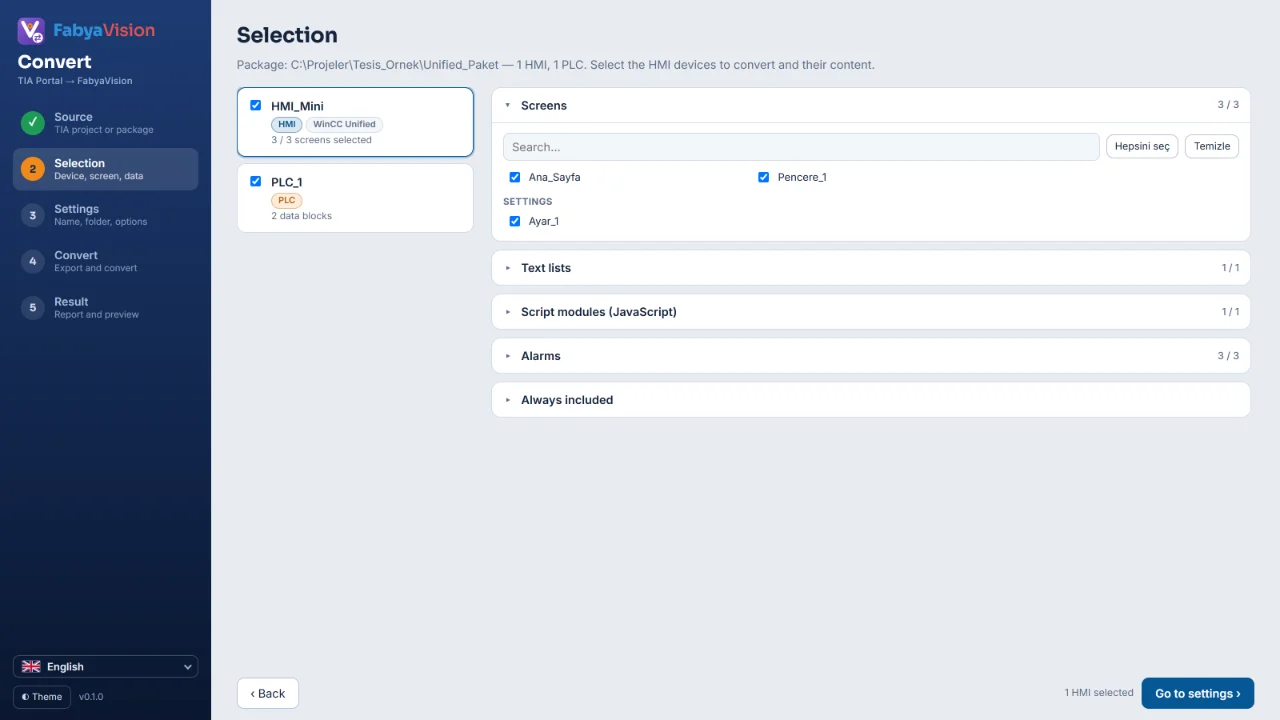
Task: Go to the Source step in sidebar
Action: (106, 123)
